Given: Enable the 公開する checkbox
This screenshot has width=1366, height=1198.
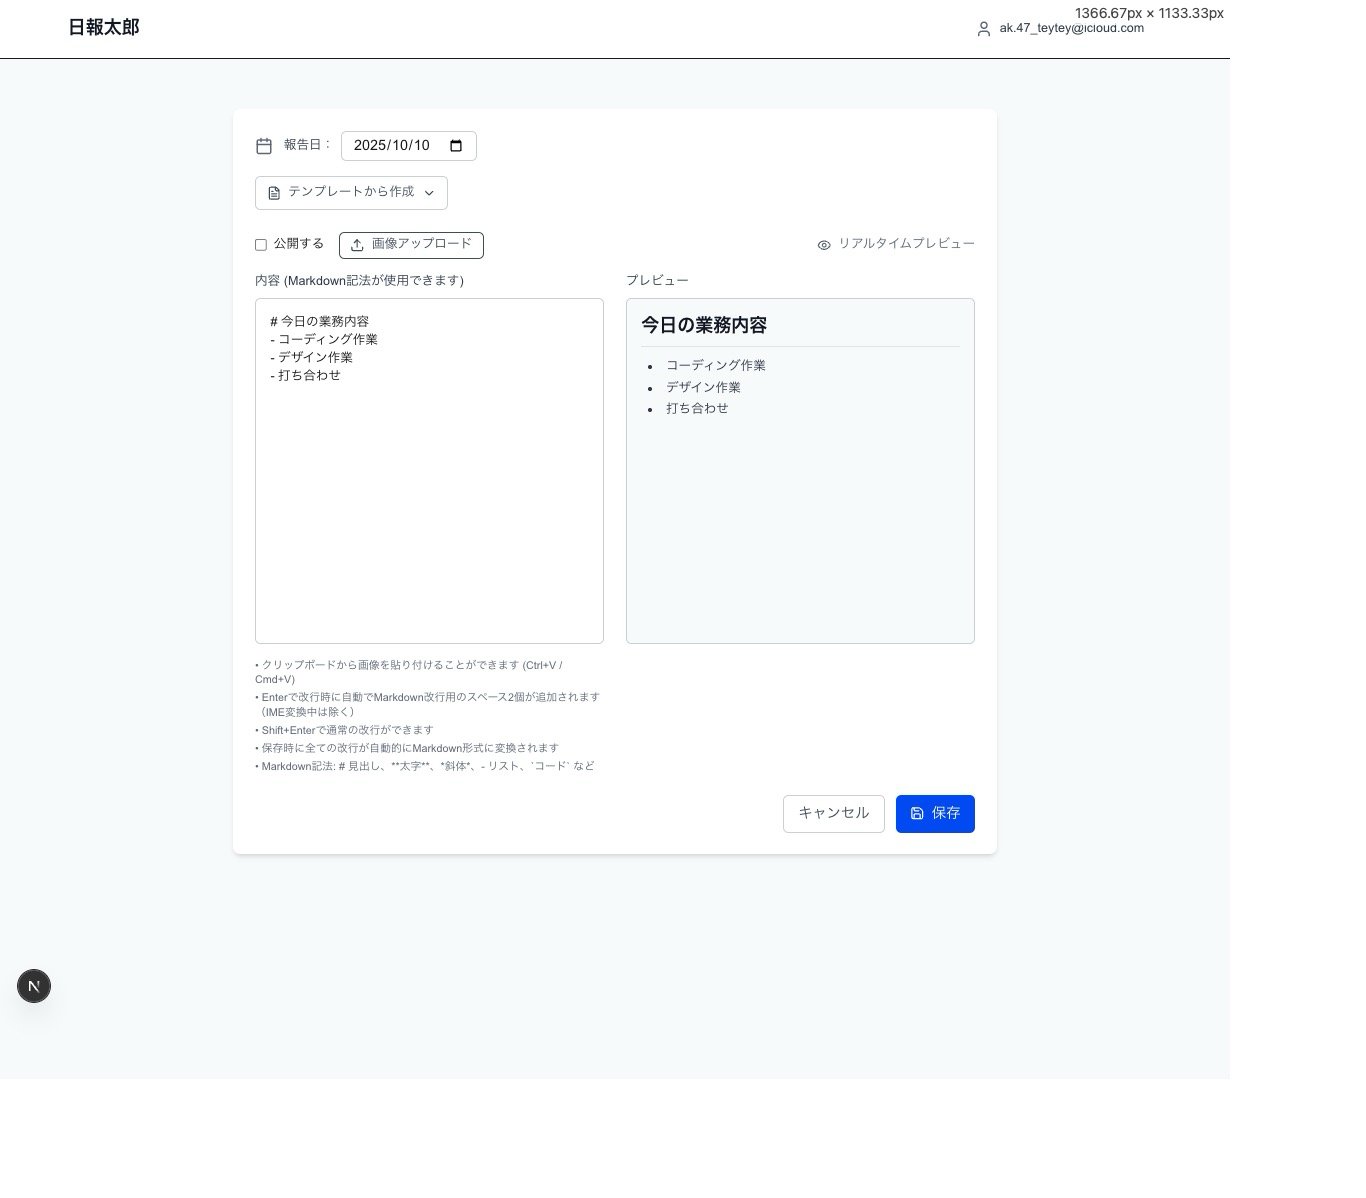Looking at the screenshot, I should [261, 245].
